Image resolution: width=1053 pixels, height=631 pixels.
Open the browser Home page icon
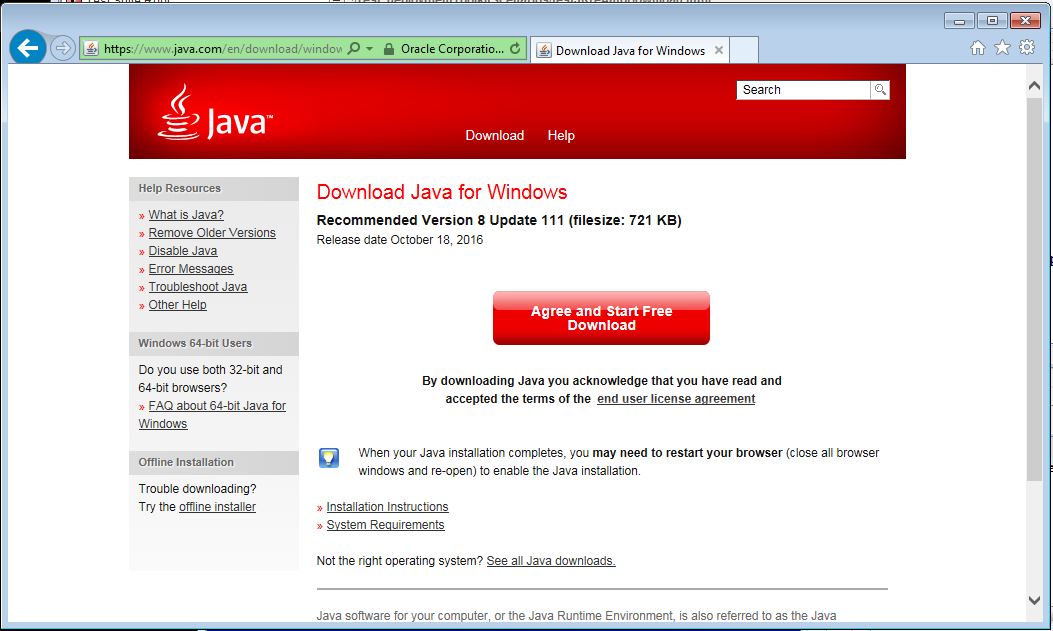click(x=978, y=48)
